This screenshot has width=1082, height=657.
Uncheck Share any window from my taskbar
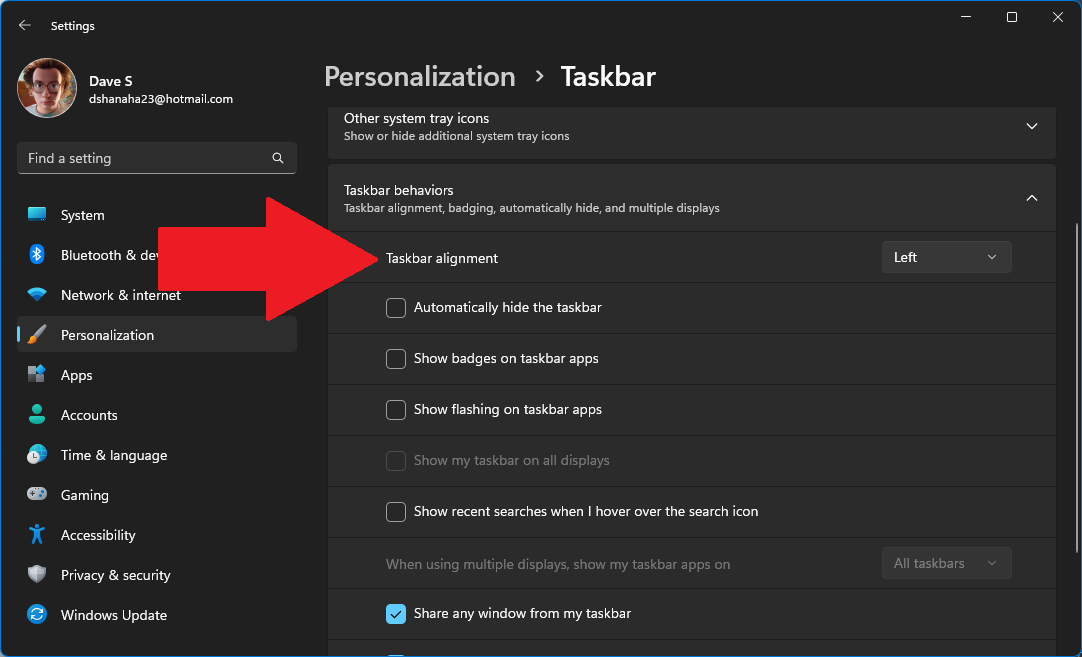point(395,614)
